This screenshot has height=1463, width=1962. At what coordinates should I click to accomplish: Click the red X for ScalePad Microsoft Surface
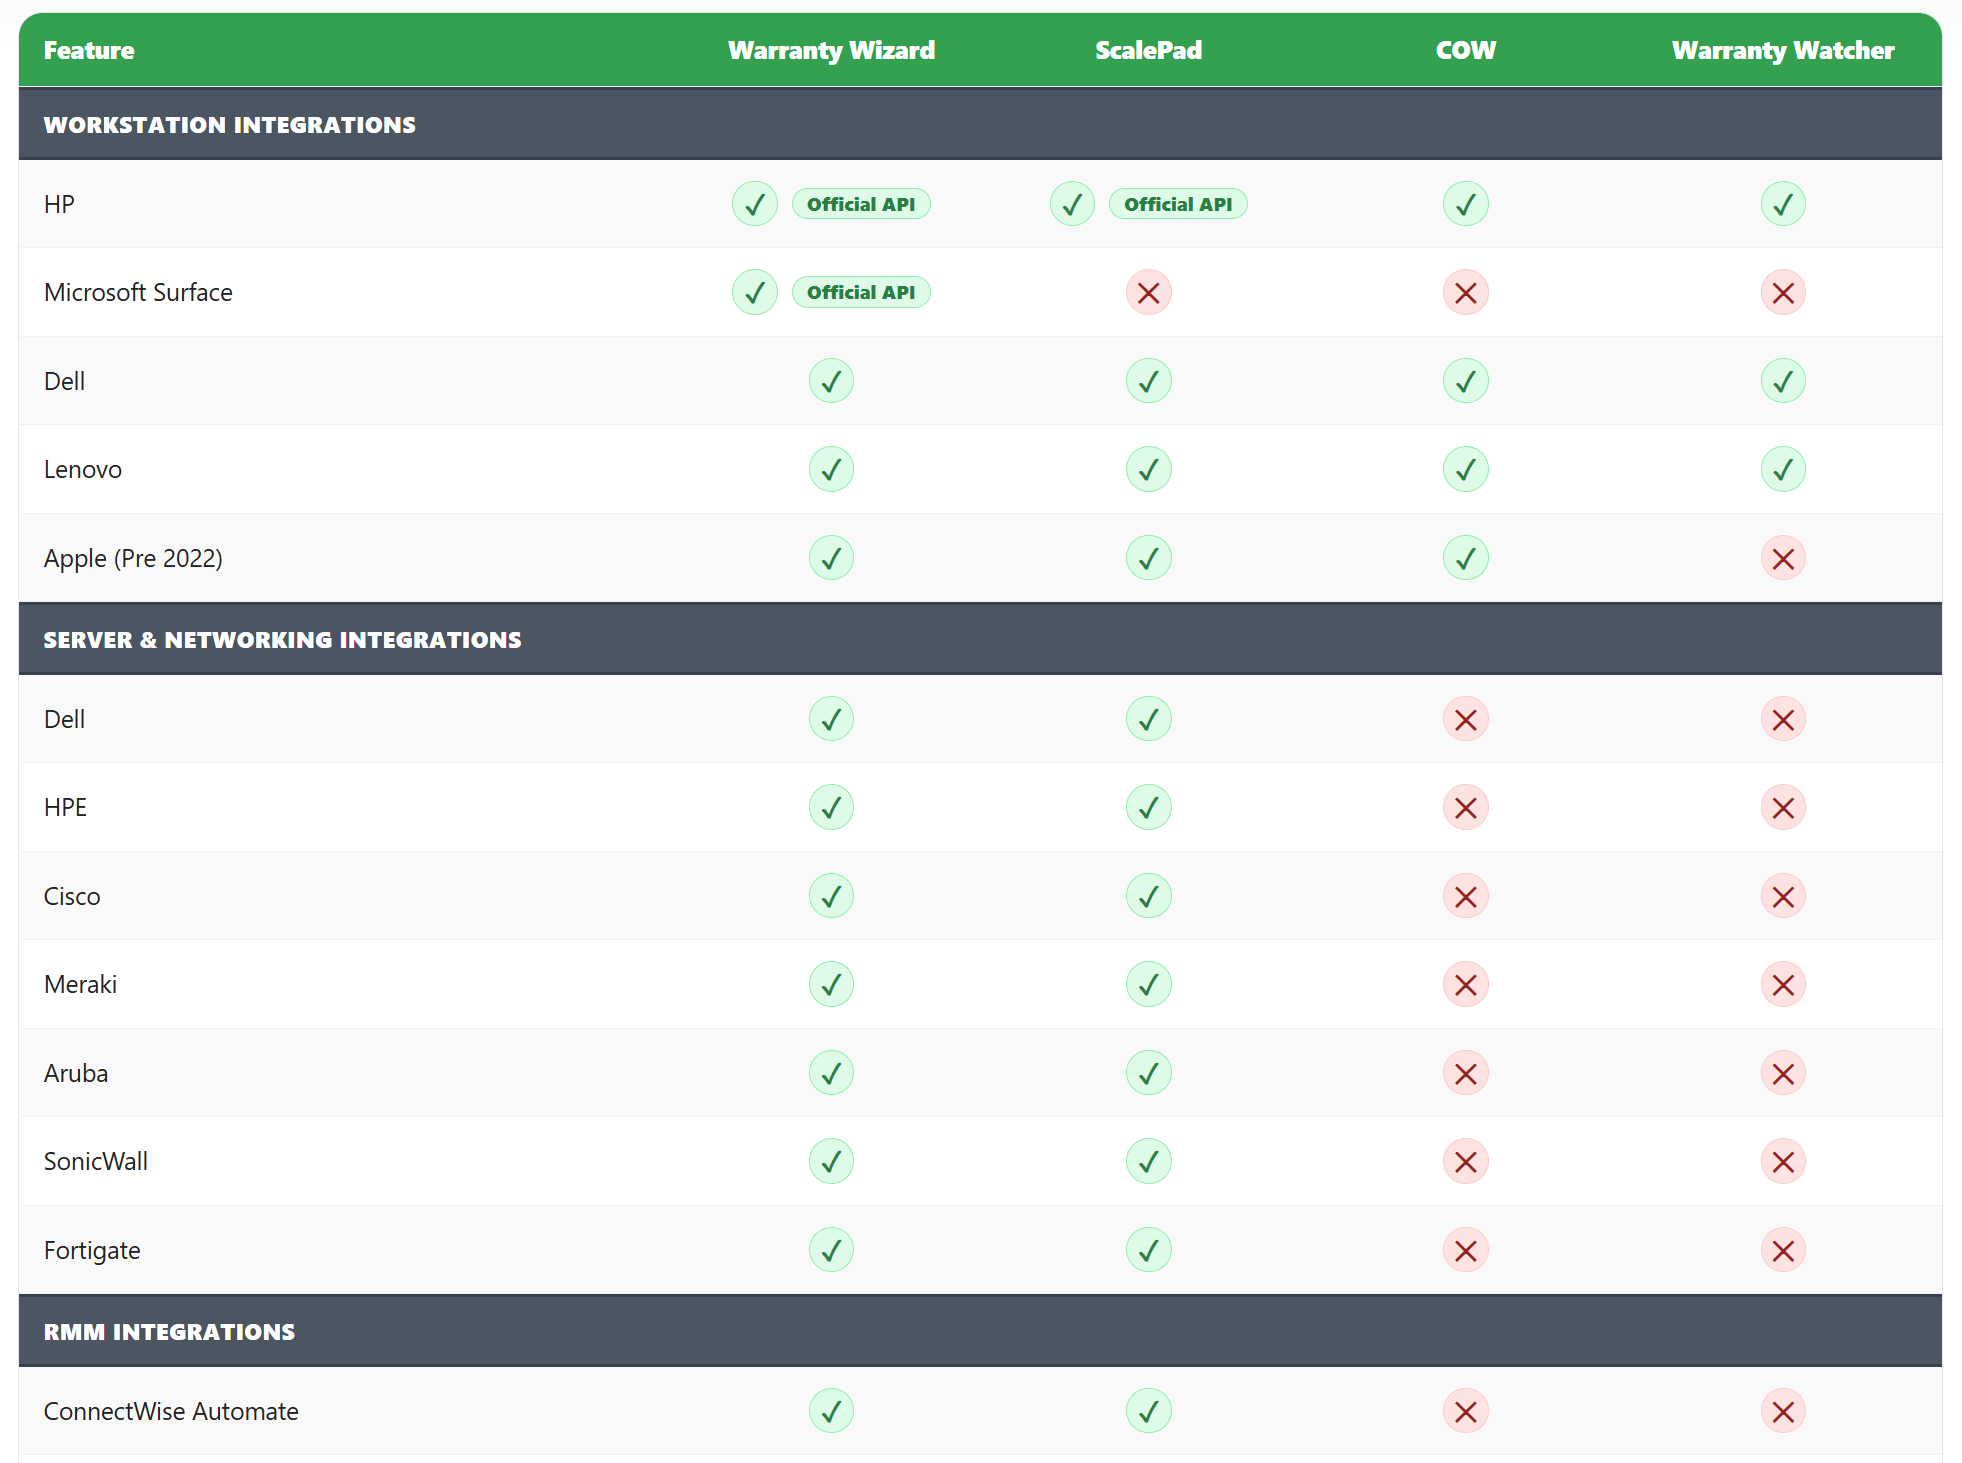click(1148, 293)
